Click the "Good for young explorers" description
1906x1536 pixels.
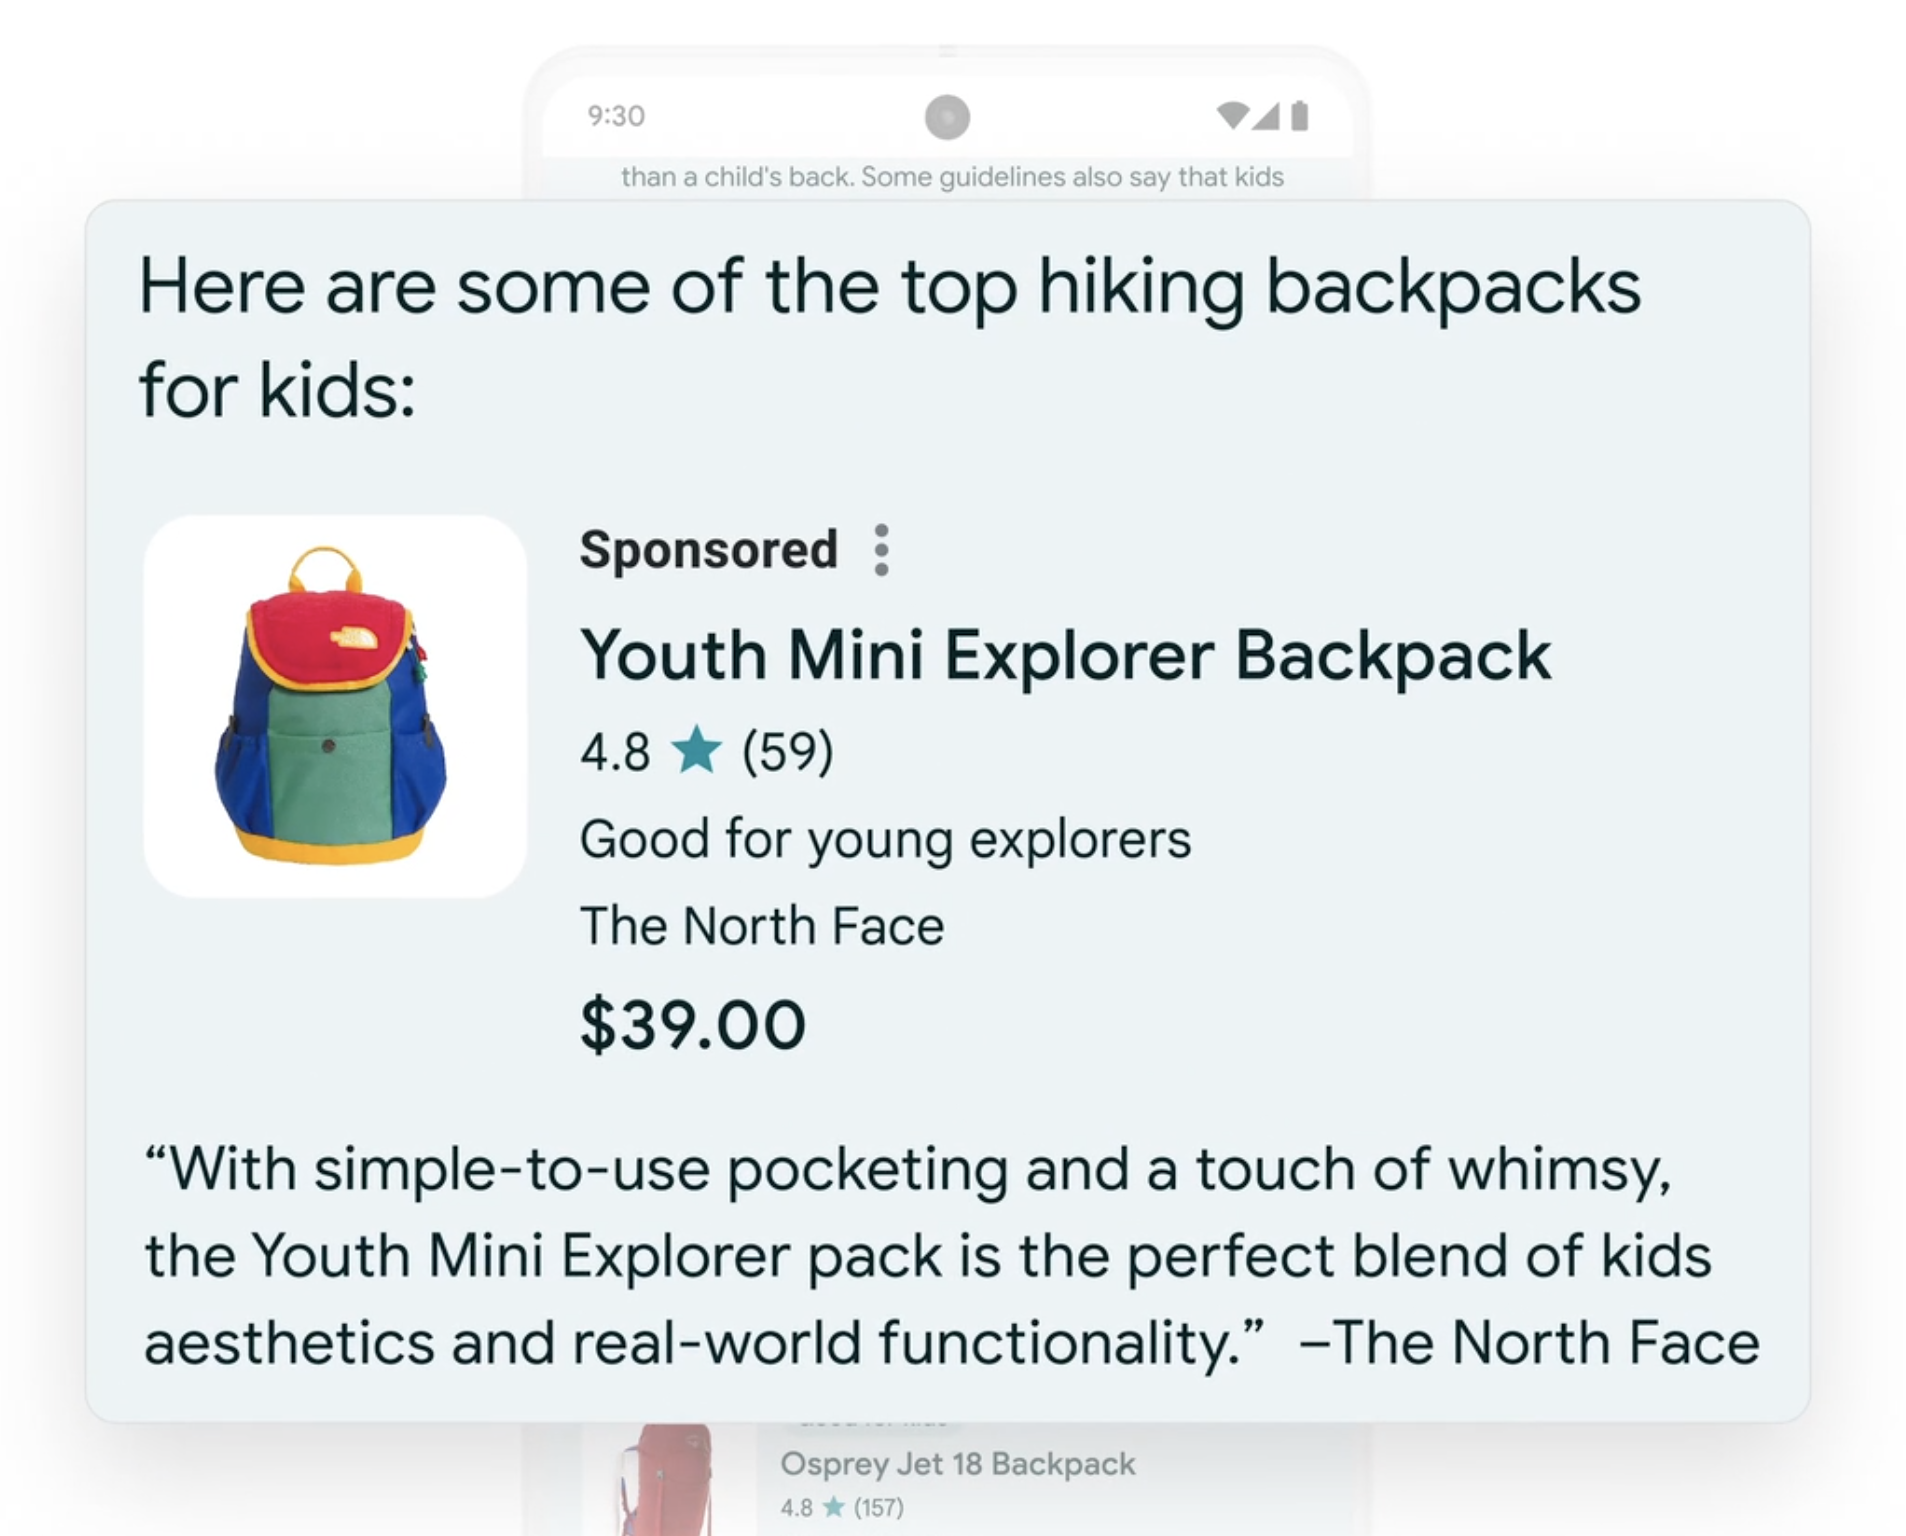click(885, 839)
